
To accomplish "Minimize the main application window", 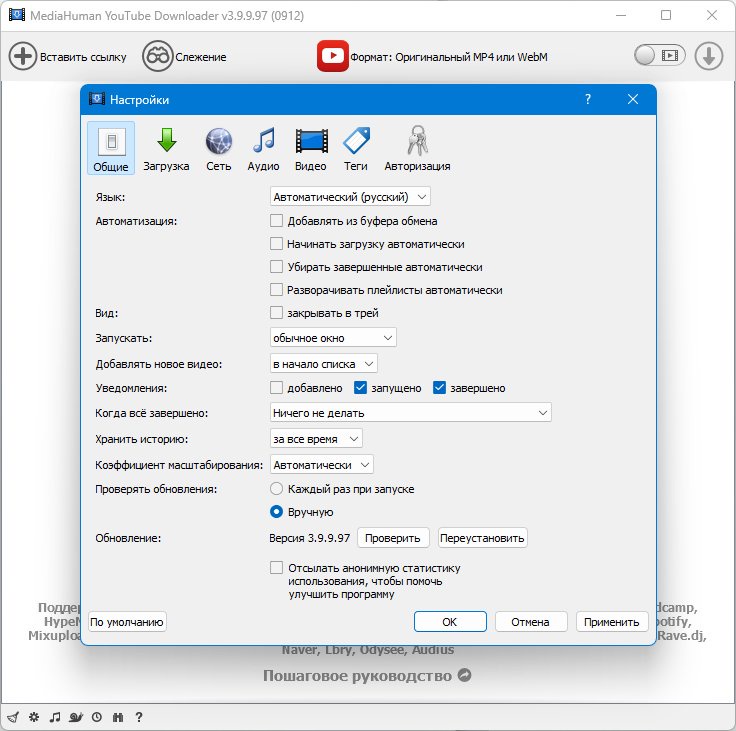I will [621, 15].
